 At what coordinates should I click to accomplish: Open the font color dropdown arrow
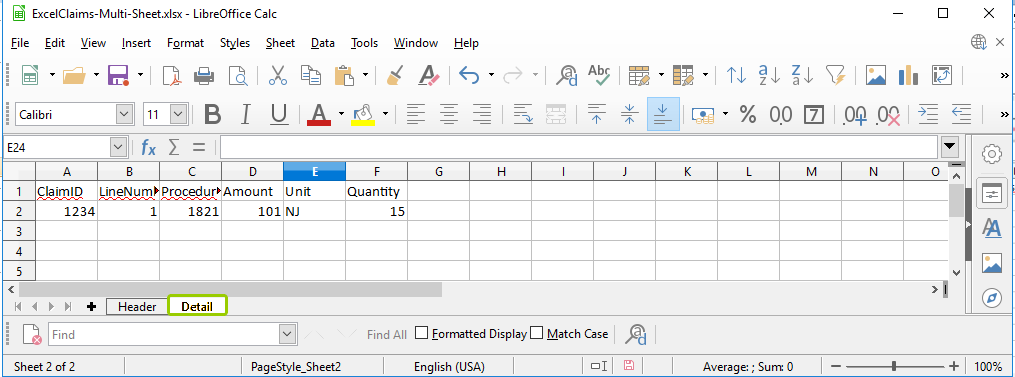pyautogui.click(x=341, y=115)
